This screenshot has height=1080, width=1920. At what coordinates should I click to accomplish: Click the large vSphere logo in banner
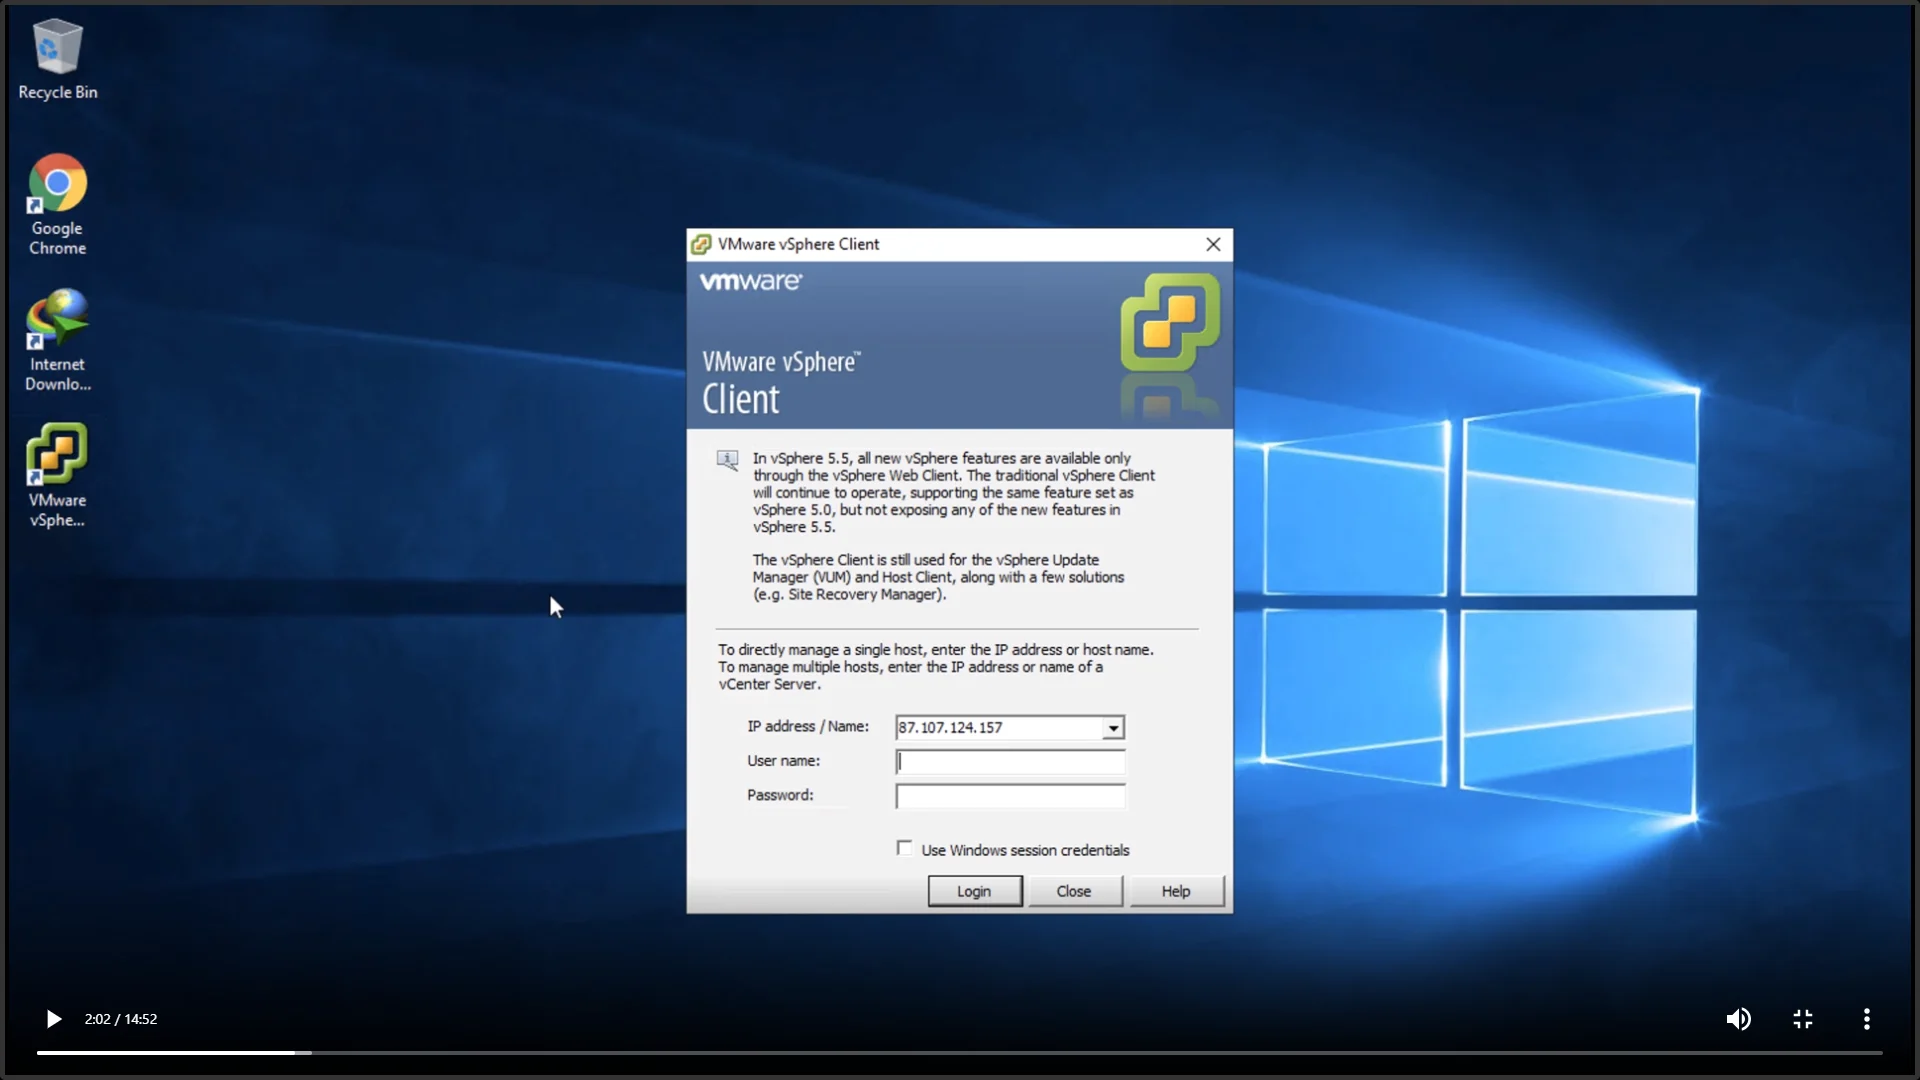click(1170, 322)
